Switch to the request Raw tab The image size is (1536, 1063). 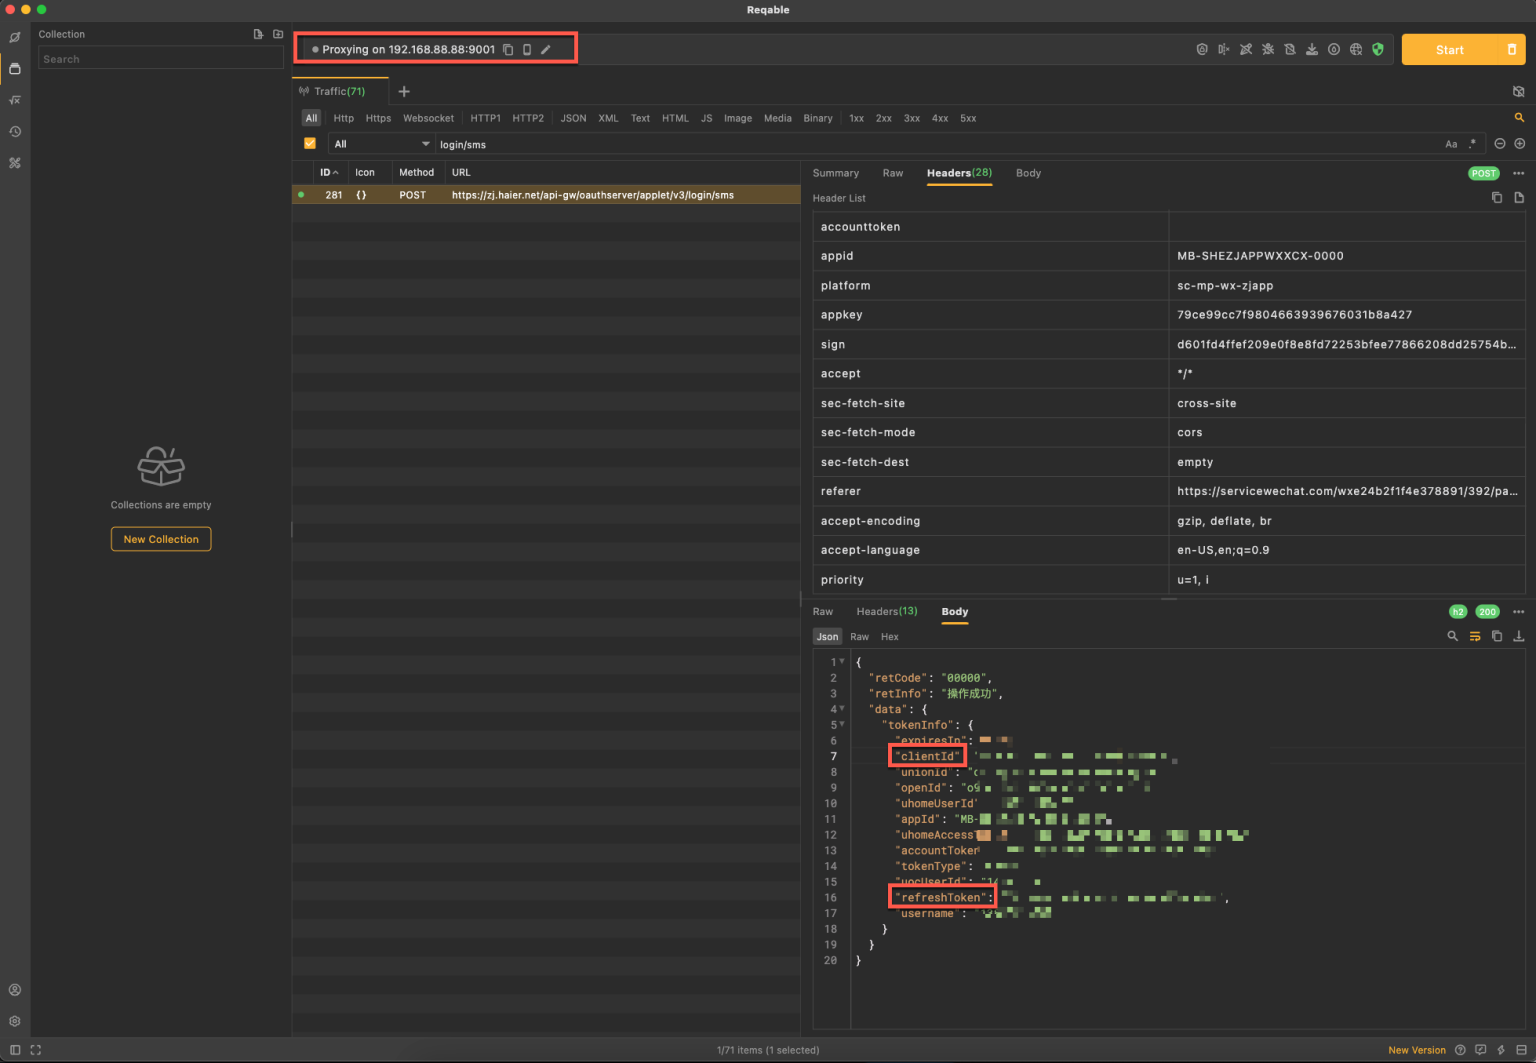pyautogui.click(x=893, y=173)
